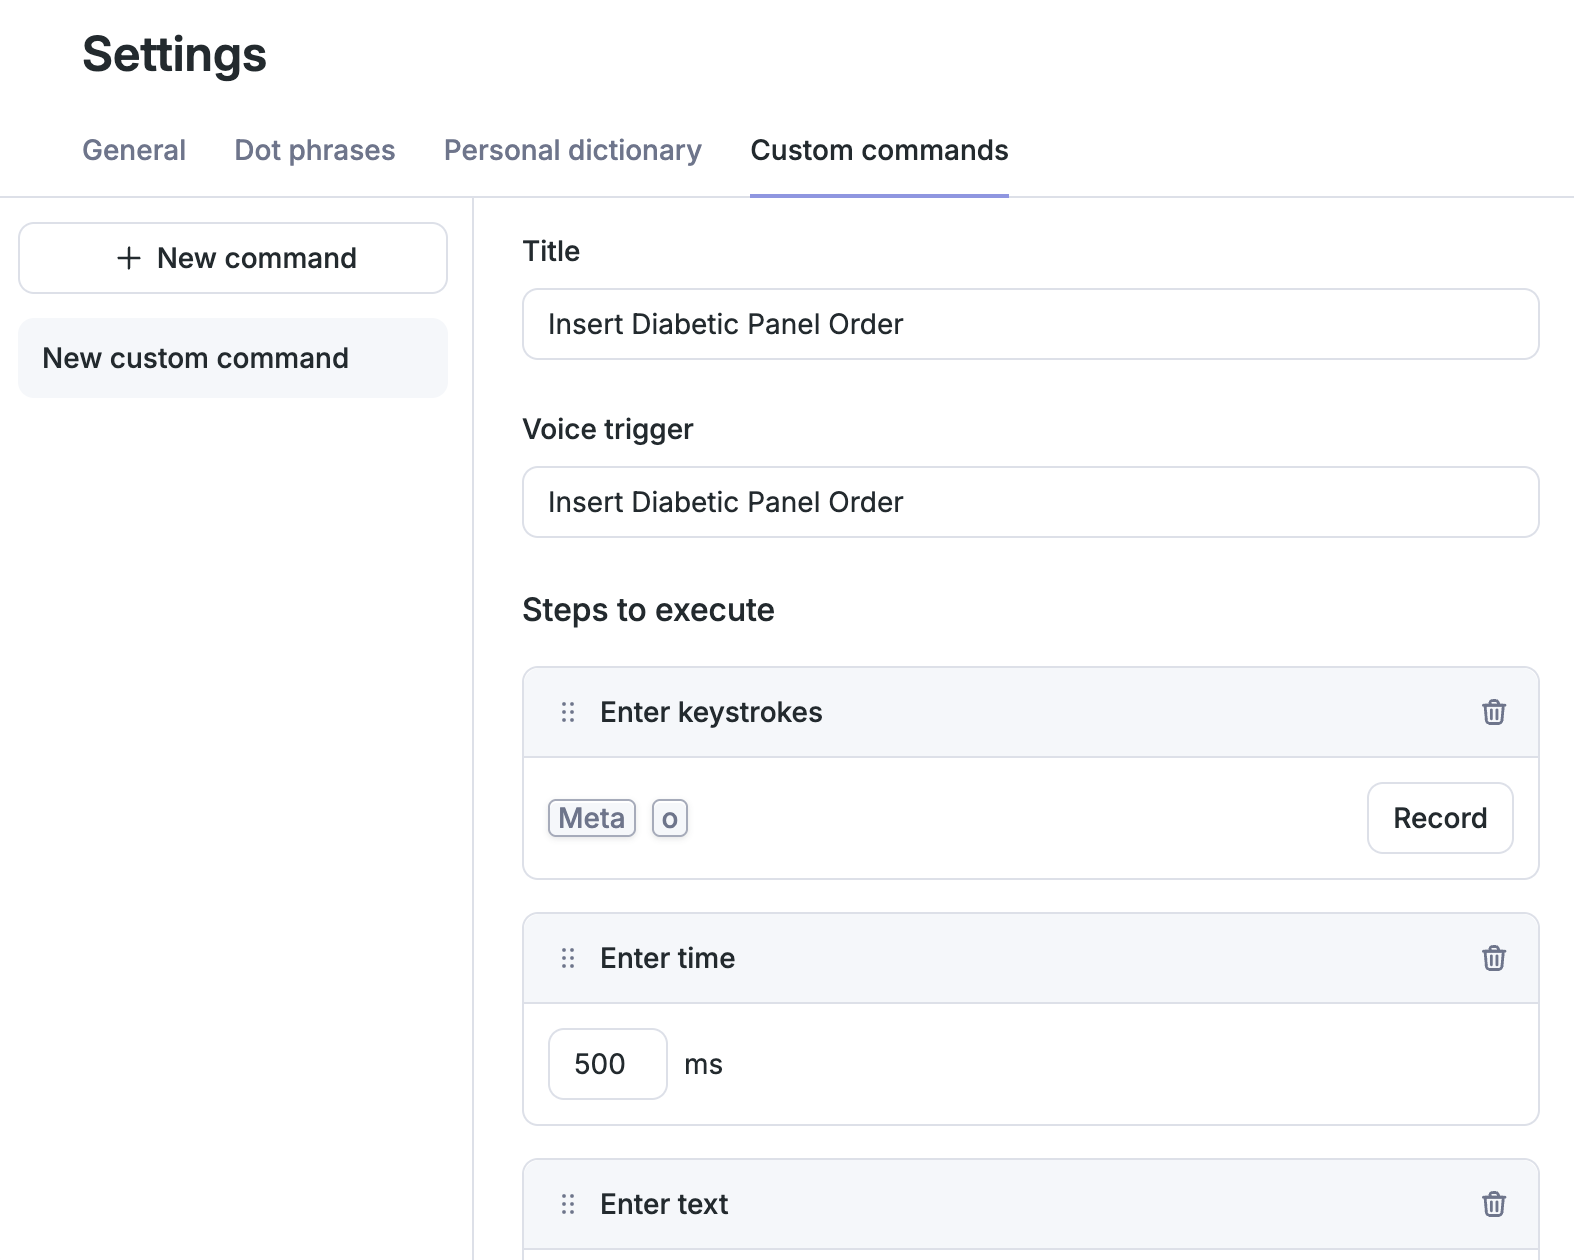The image size is (1574, 1260).
Task: Grab the Enter keystrokes drag handle
Action: (x=568, y=712)
